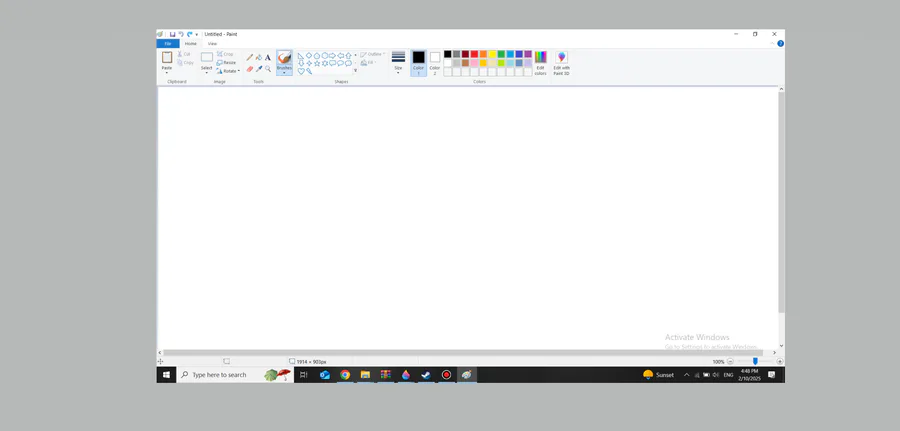
Task: Choose the lightning bolt shape
Action: (x=309, y=71)
